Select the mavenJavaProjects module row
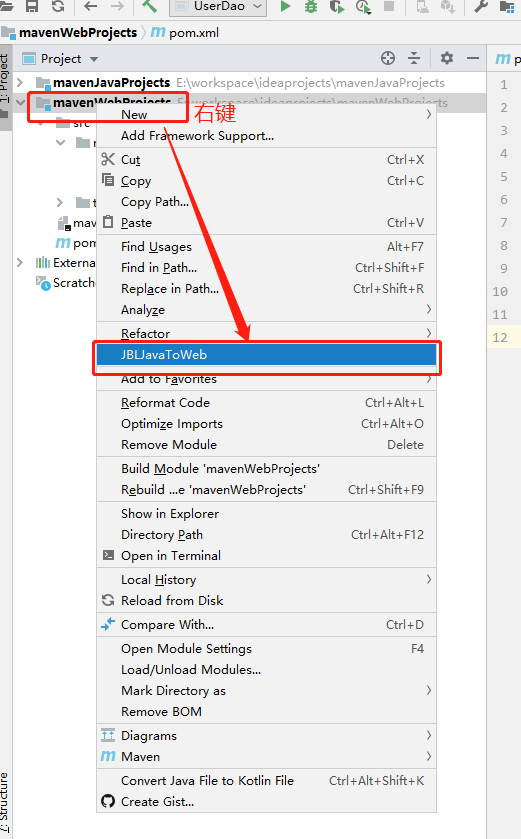521x839 pixels. tap(249, 82)
